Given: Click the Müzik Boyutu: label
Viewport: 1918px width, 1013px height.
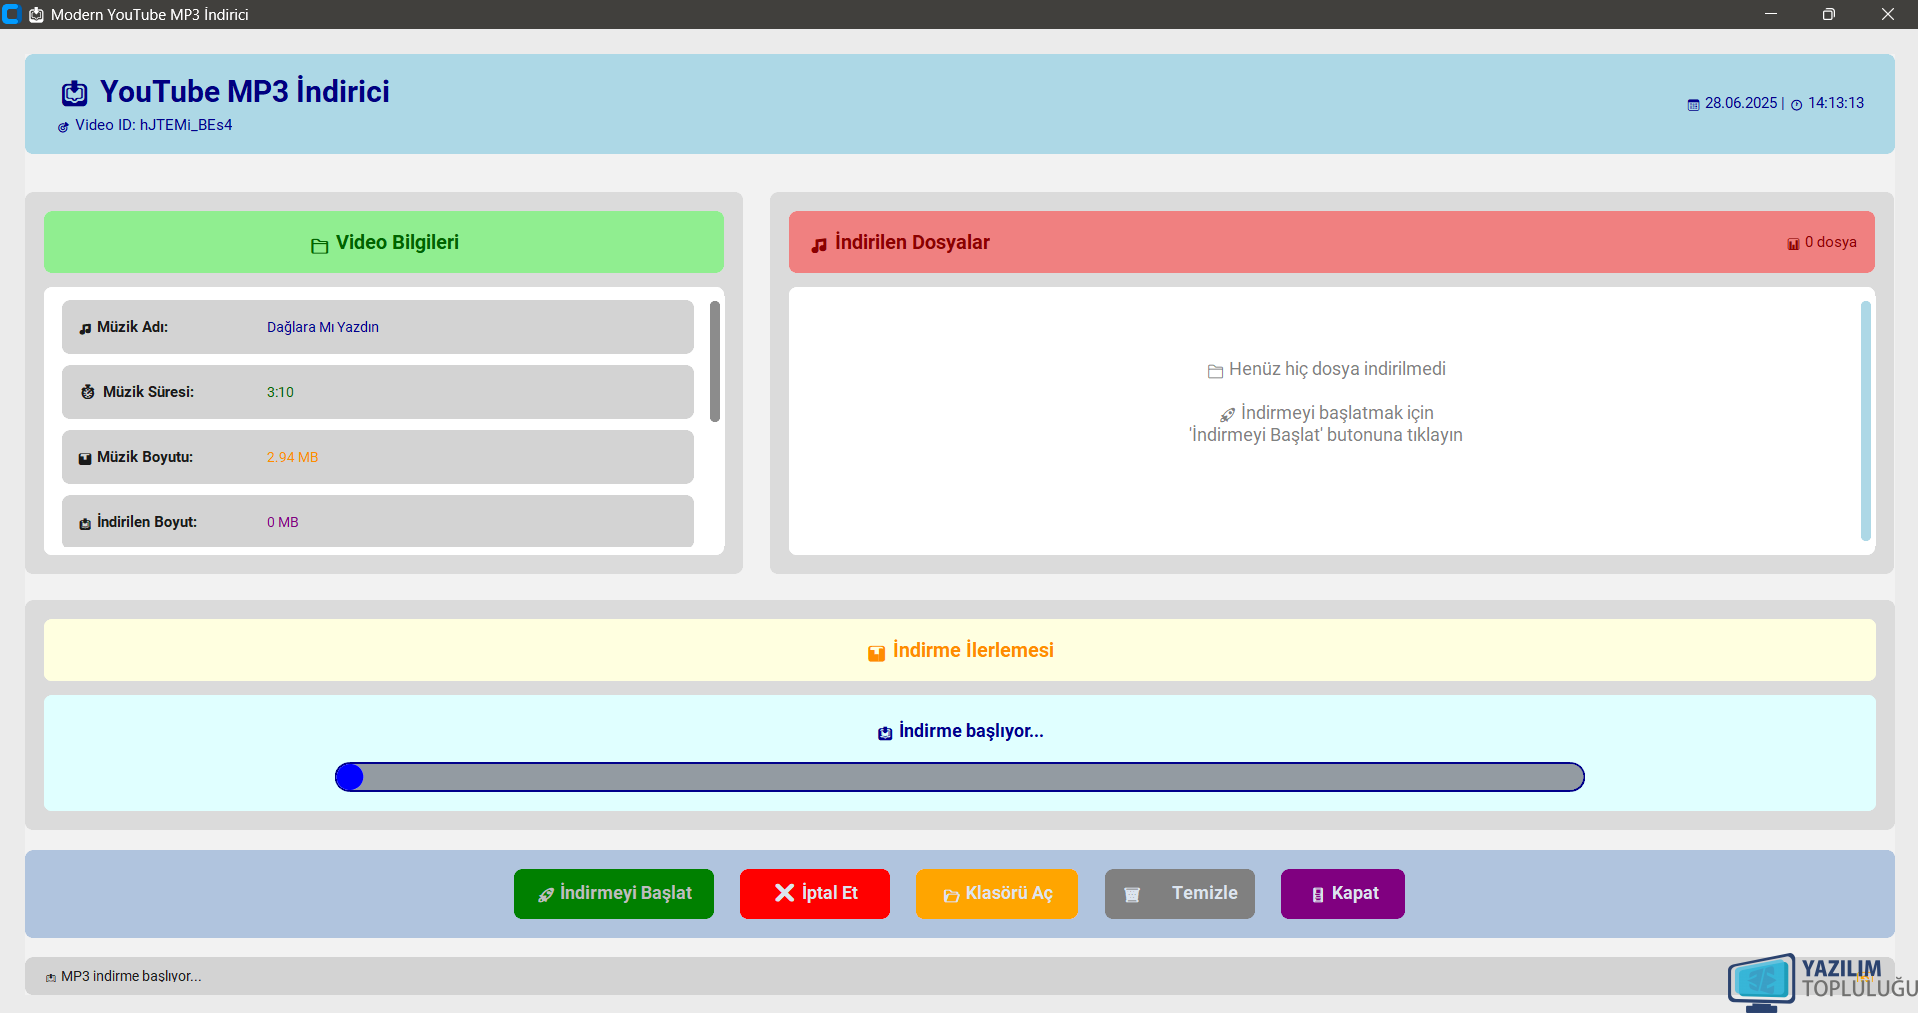Looking at the screenshot, I should (145, 457).
